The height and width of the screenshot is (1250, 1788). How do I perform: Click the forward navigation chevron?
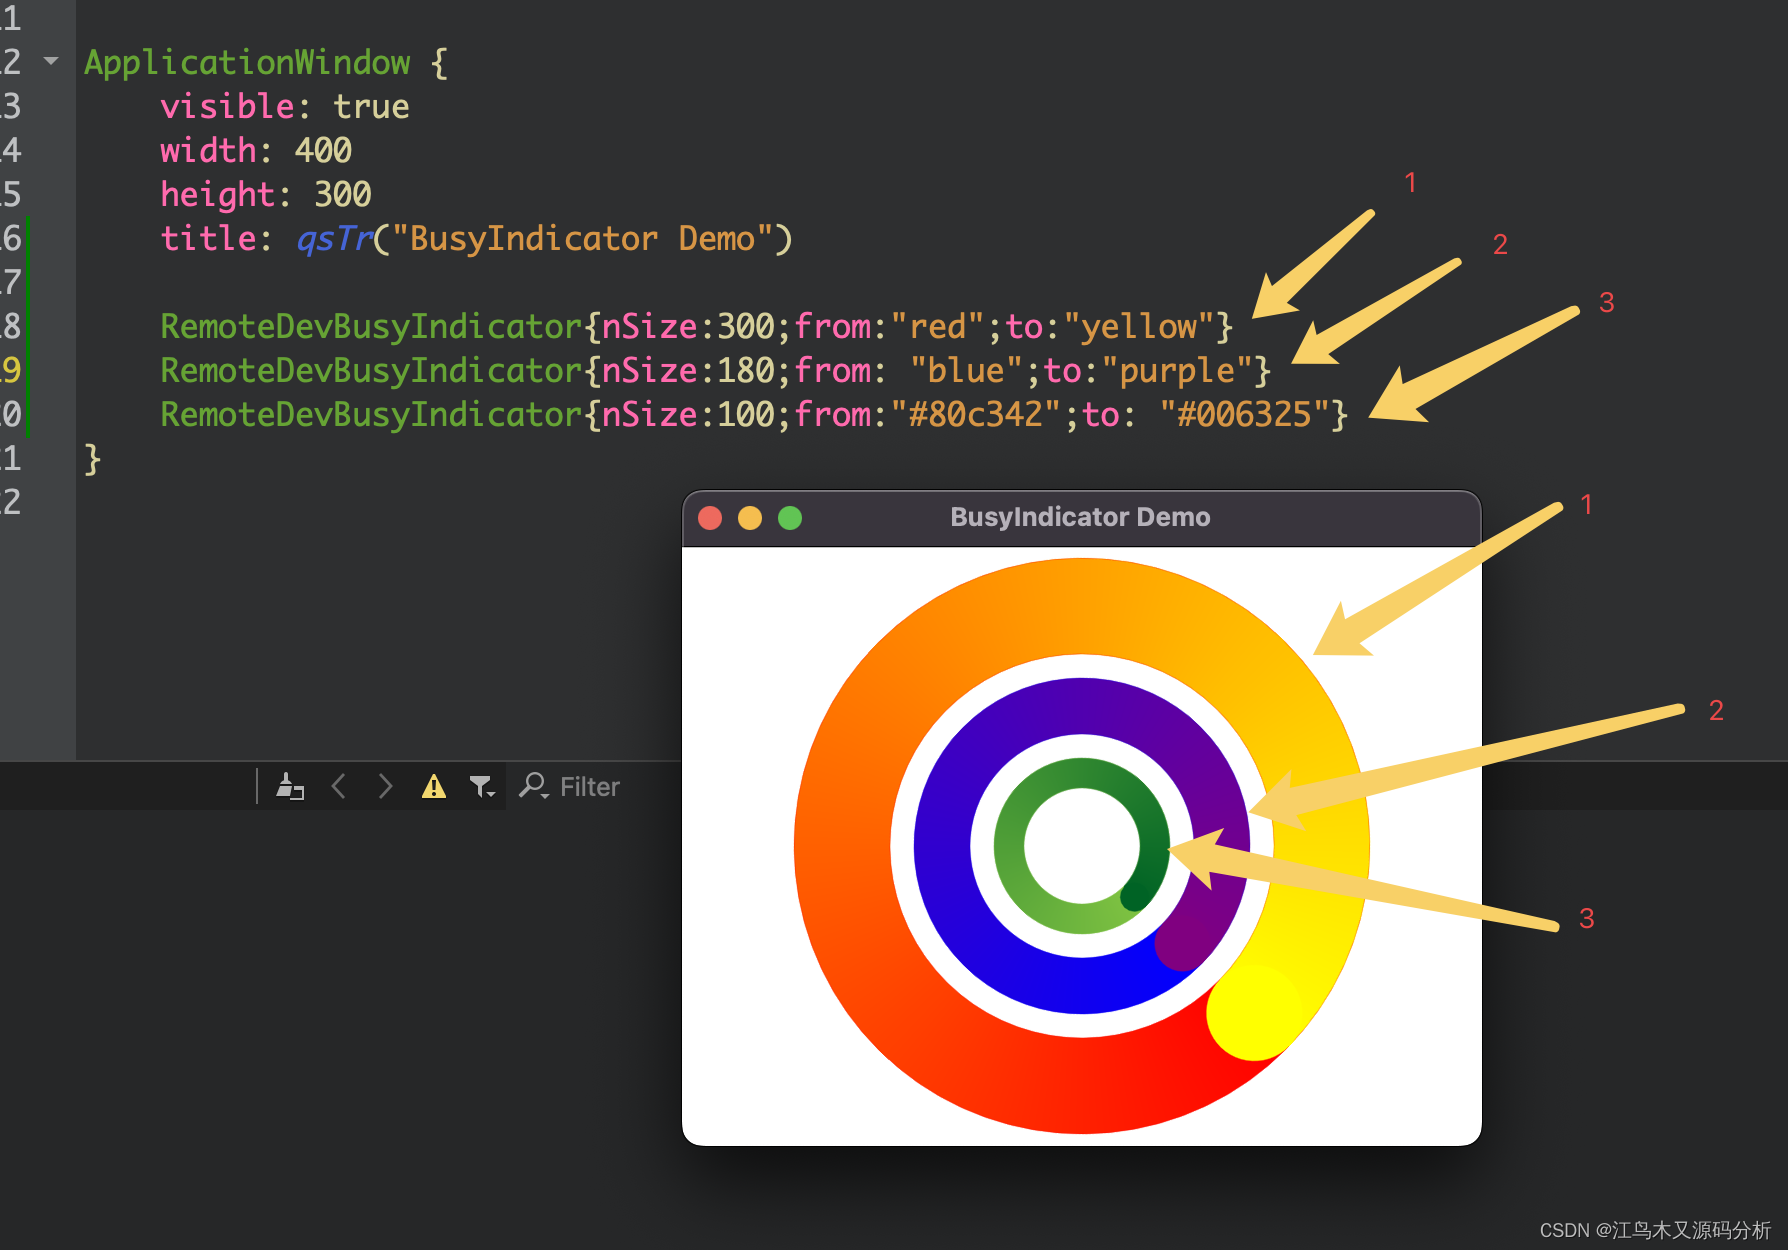point(385,787)
